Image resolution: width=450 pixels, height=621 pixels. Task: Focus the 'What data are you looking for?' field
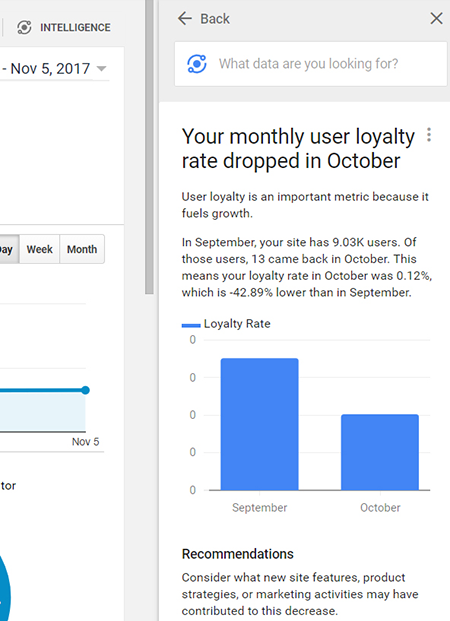click(311, 64)
